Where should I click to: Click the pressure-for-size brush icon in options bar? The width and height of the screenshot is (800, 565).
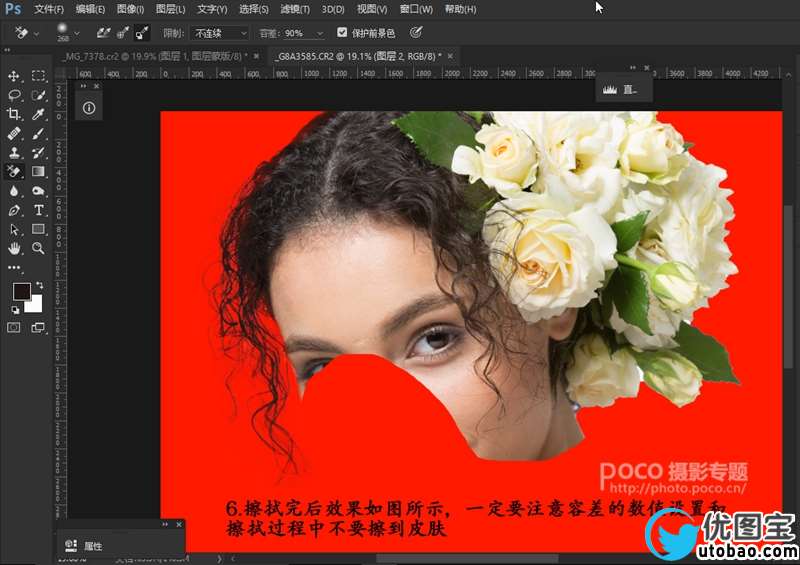(x=416, y=33)
